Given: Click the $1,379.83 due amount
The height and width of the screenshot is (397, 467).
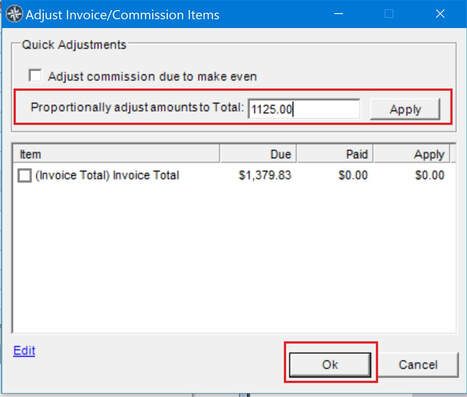Looking at the screenshot, I should [265, 175].
